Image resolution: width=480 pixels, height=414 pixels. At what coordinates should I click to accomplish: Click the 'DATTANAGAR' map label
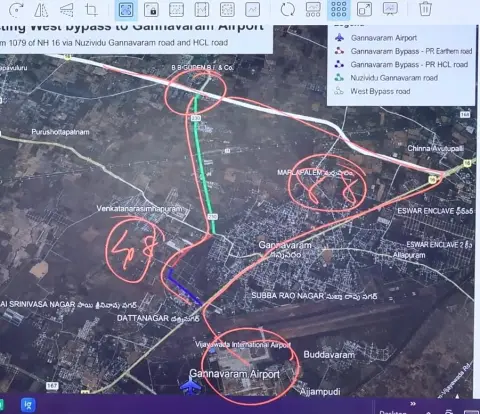[x=143, y=318]
